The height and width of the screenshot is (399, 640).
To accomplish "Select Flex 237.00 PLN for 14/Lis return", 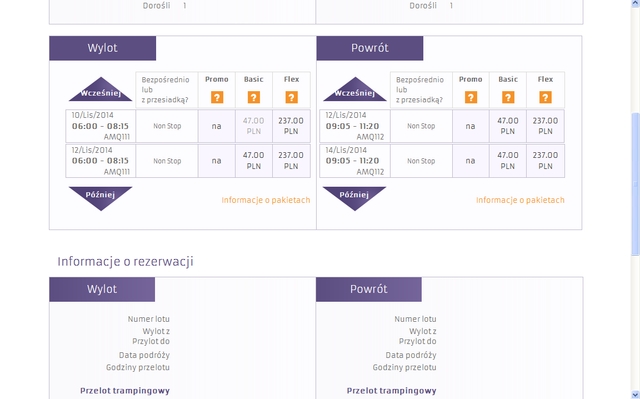I will pos(545,161).
